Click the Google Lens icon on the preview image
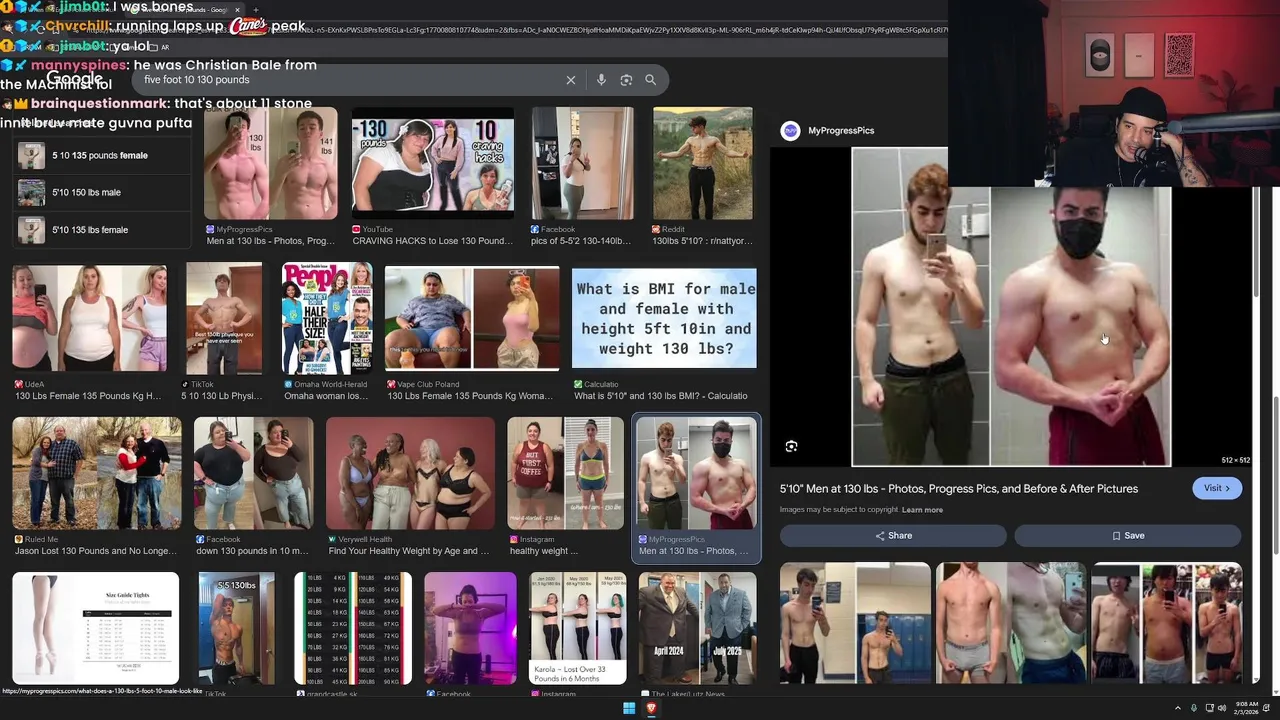 coord(791,446)
